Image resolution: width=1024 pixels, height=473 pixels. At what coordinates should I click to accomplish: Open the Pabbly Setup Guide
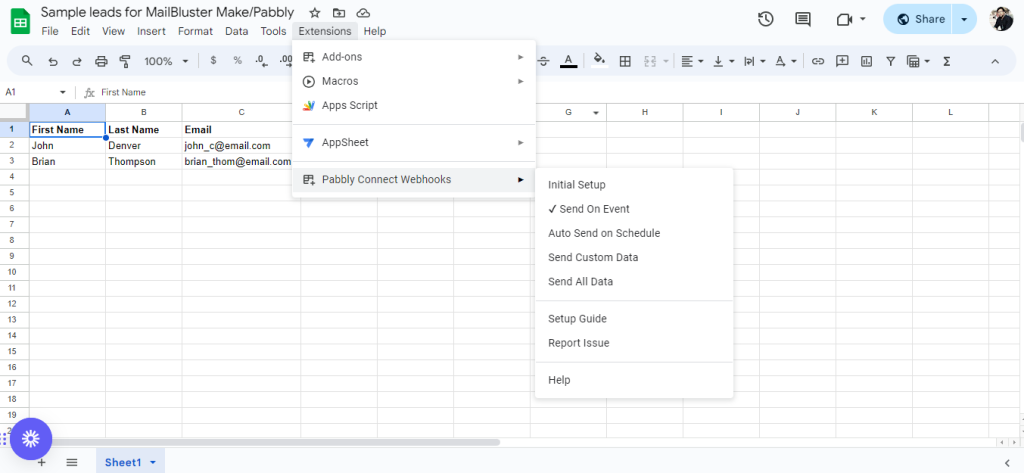(633, 319)
